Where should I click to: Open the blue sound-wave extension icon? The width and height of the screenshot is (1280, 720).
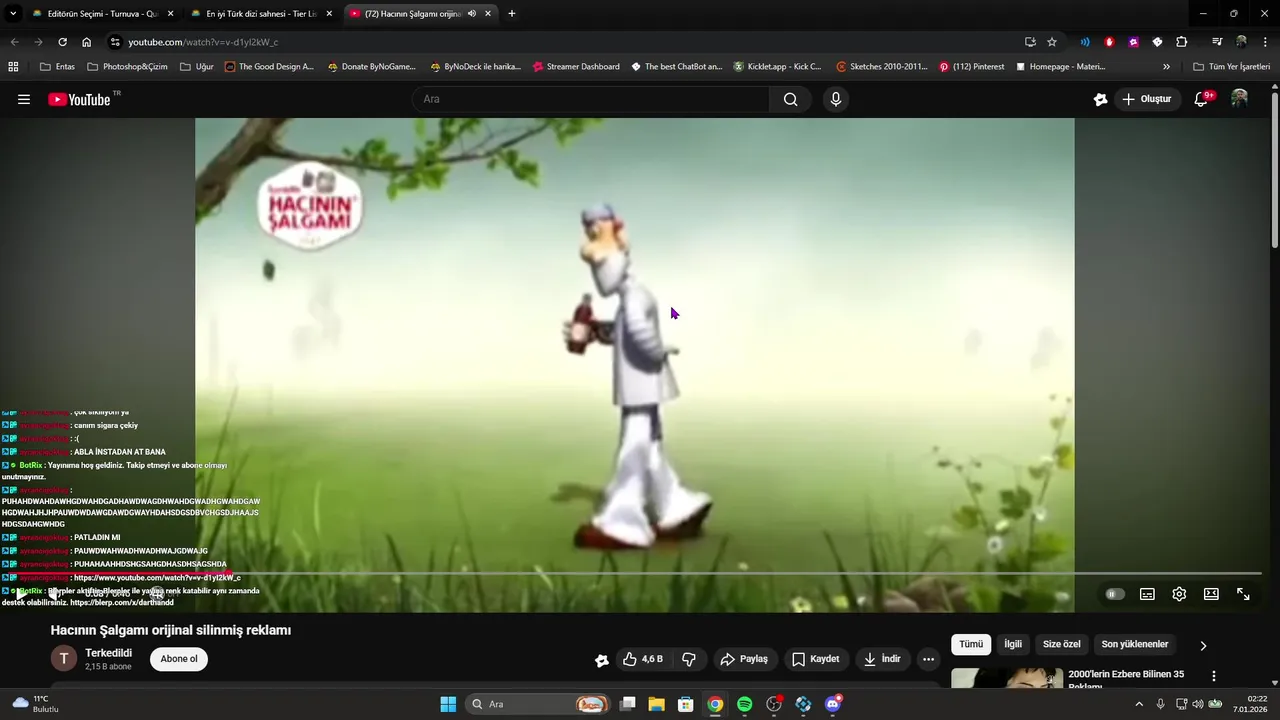click(x=1085, y=42)
